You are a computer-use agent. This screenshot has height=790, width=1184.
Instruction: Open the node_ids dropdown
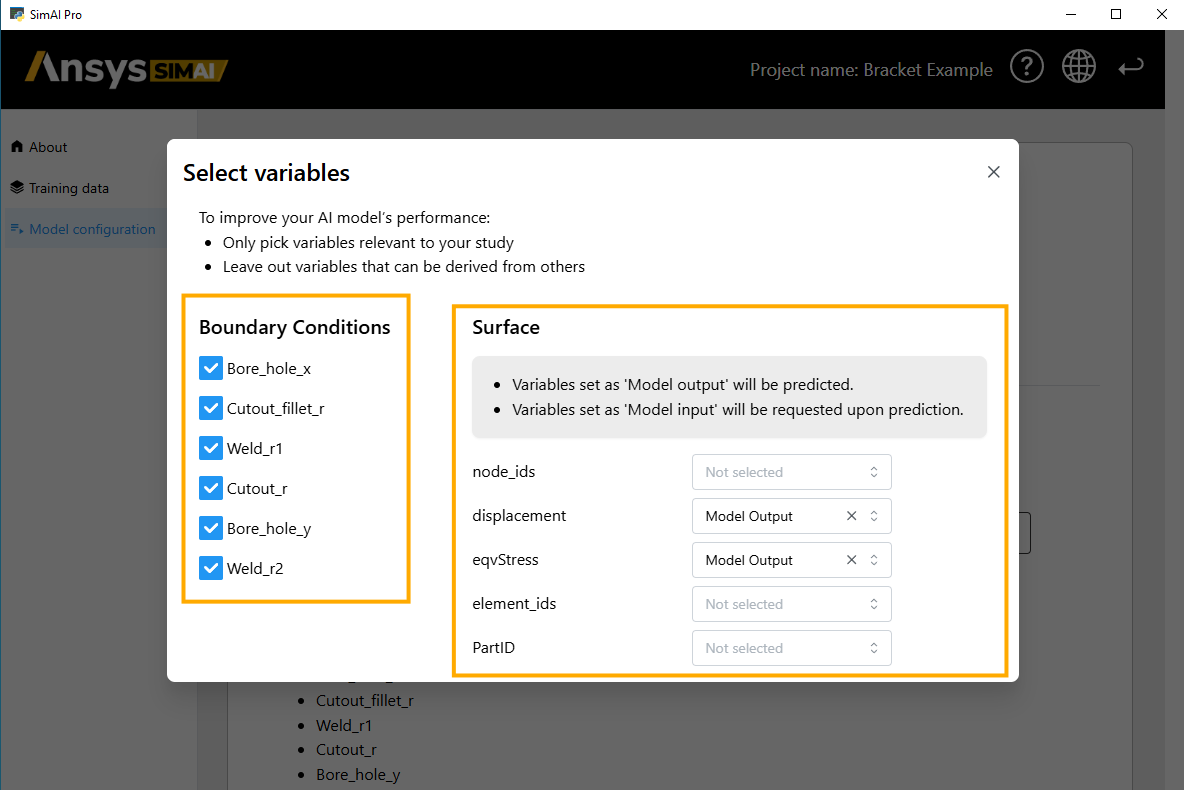click(x=791, y=472)
